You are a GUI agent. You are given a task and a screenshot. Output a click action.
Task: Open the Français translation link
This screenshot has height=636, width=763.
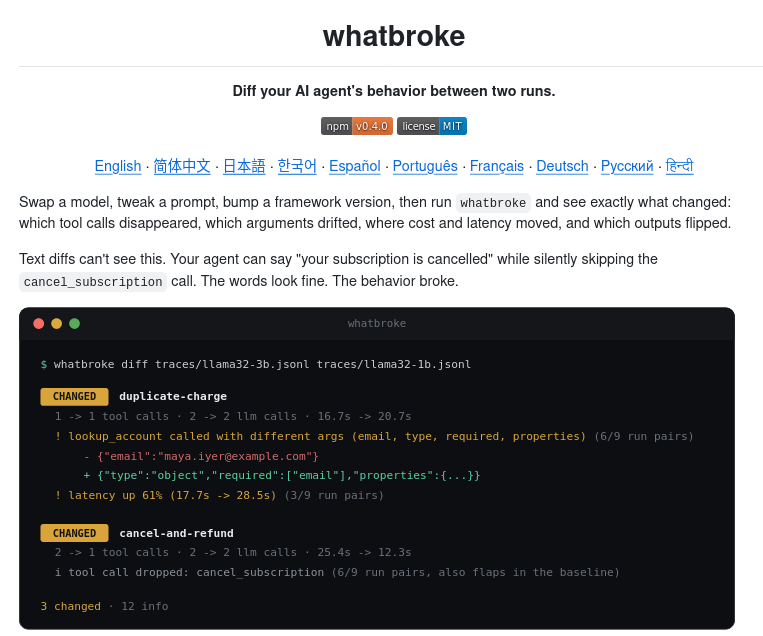[x=497, y=166]
